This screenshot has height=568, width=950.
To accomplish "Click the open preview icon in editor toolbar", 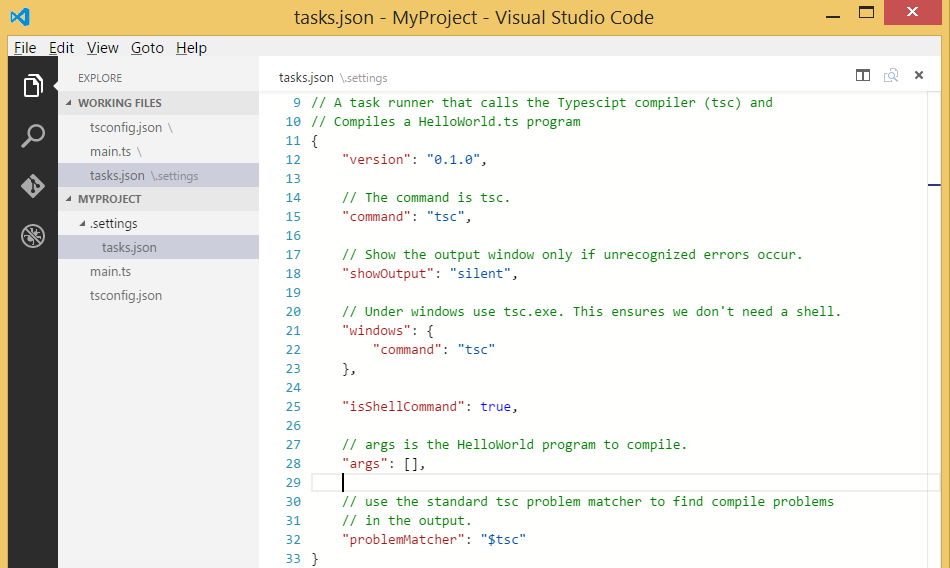I will pyautogui.click(x=891, y=75).
